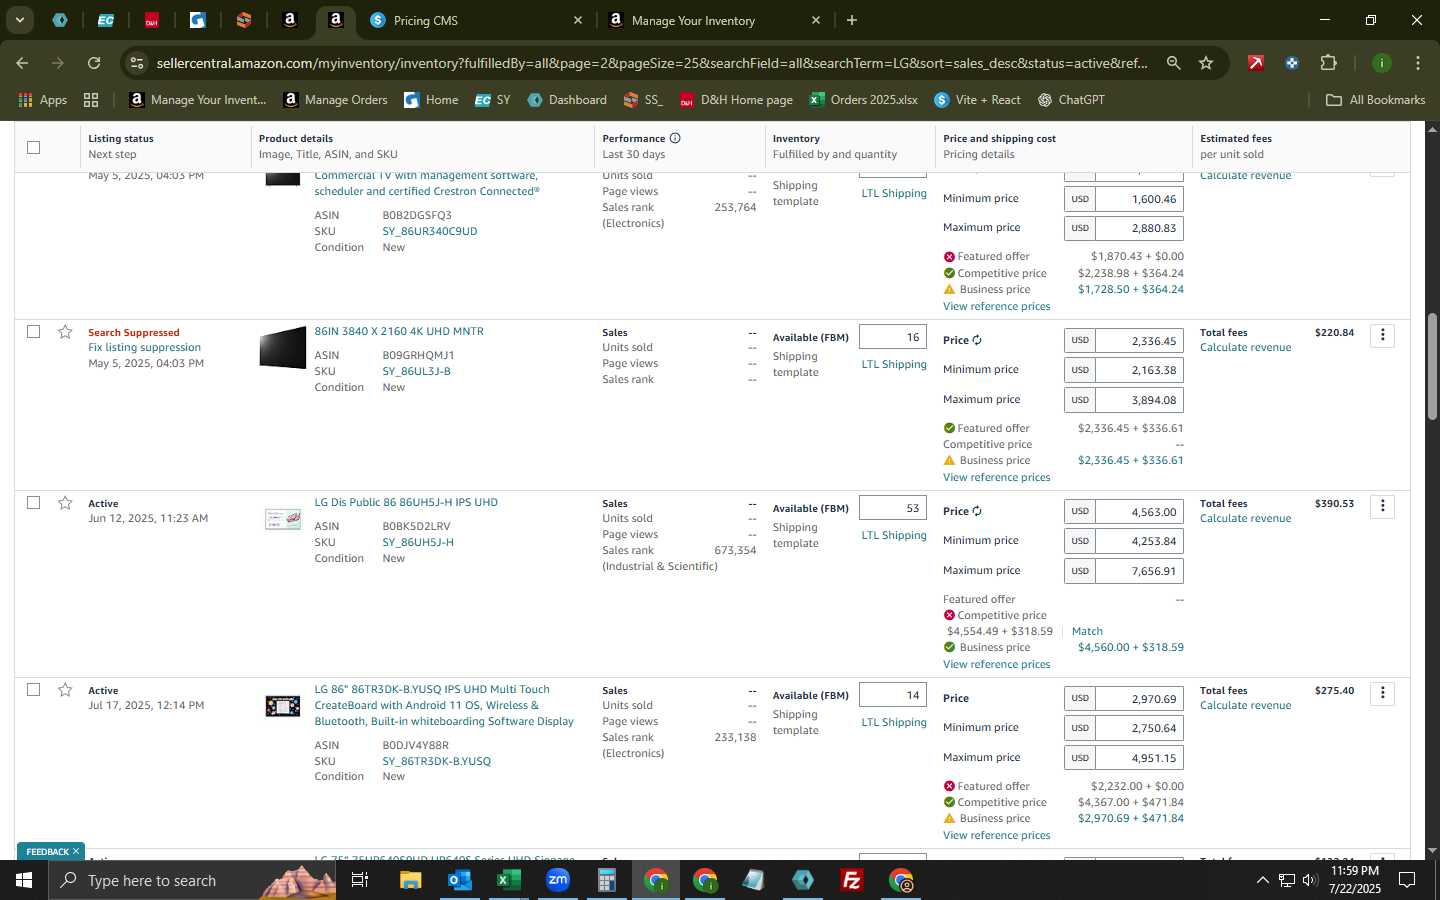
Task: Reload the page with the refresh icon
Action: (93, 63)
